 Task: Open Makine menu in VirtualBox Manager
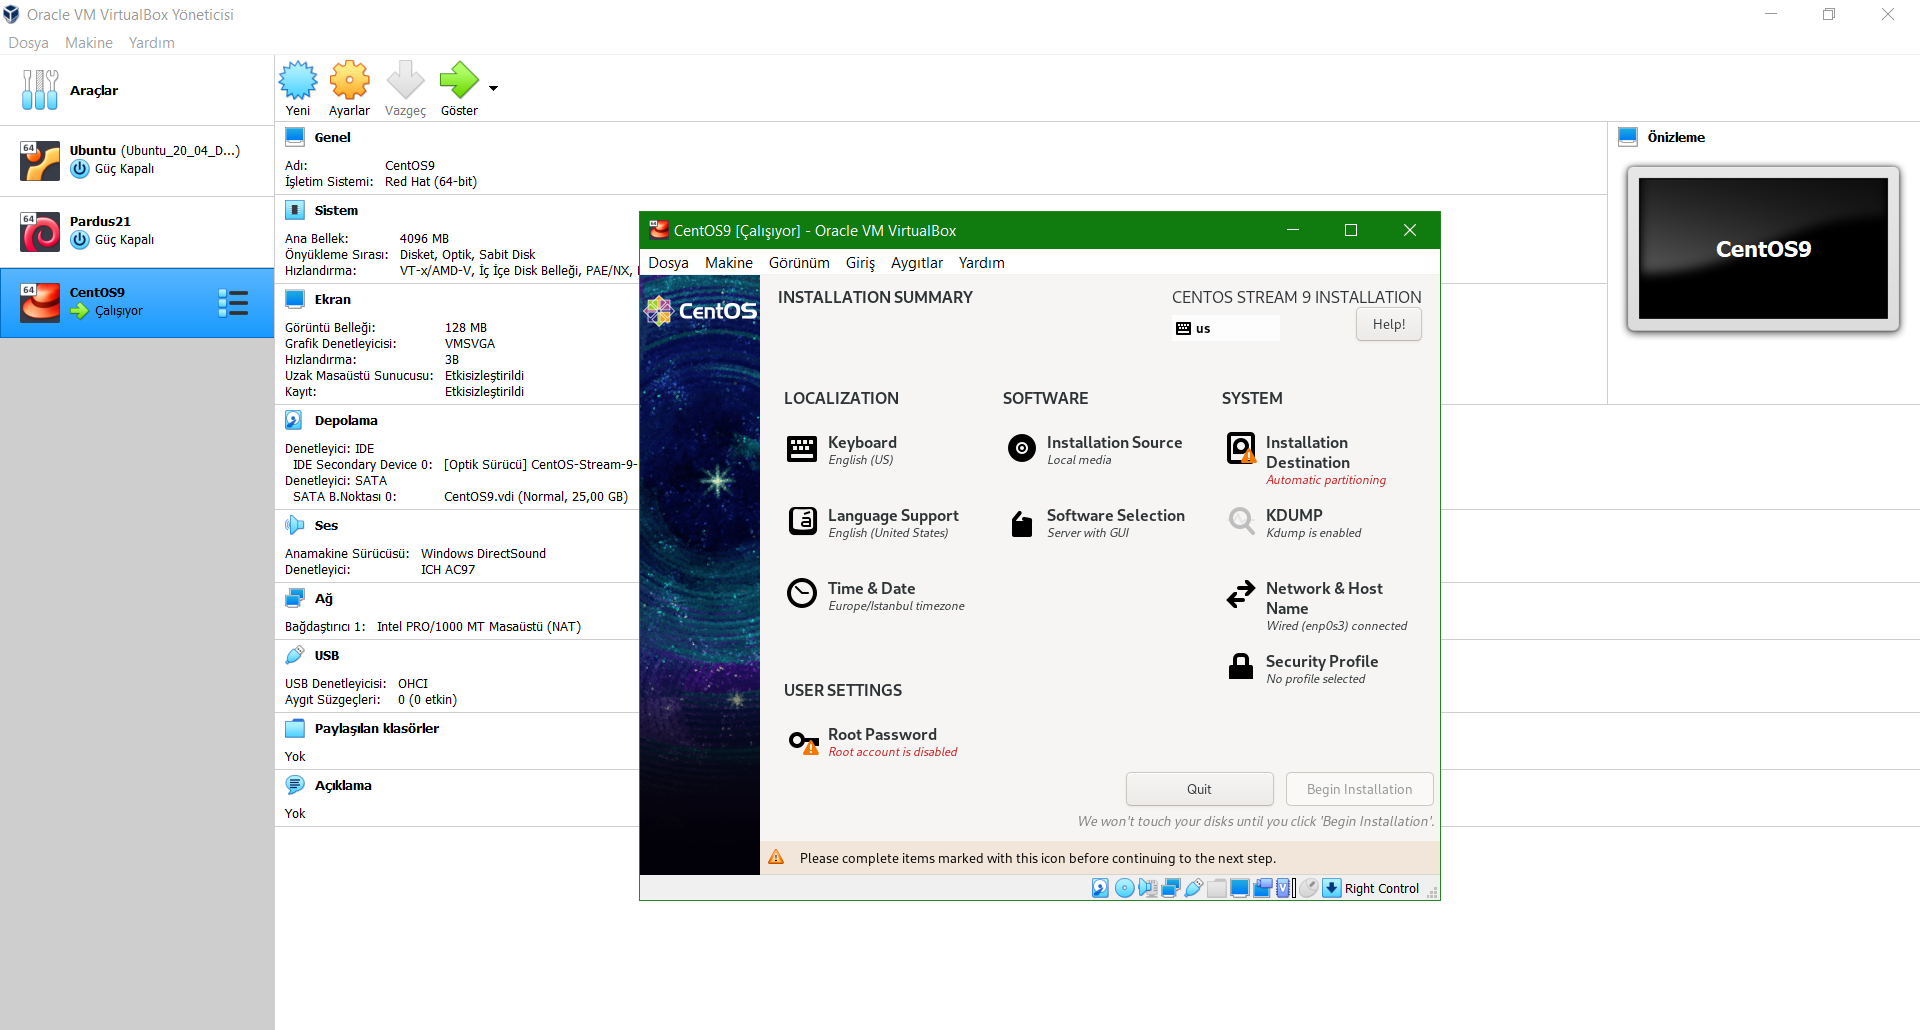click(x=89, y=43)
